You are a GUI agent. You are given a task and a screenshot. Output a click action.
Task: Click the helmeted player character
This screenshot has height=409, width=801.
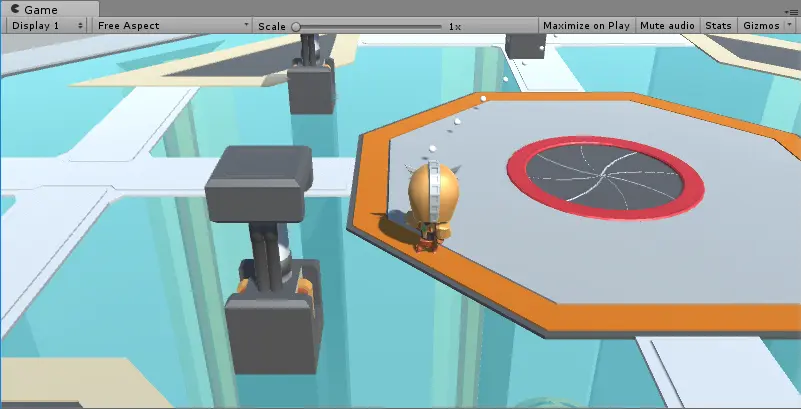coord(432,207)
